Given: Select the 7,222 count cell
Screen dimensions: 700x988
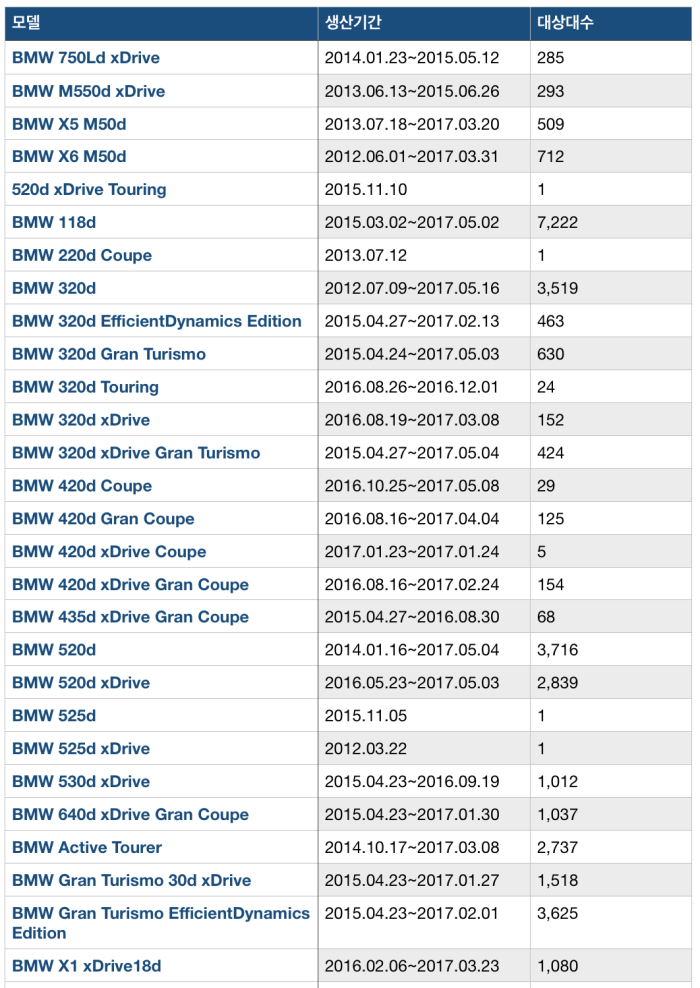Looking at the screenshot, I should point(557,222).
